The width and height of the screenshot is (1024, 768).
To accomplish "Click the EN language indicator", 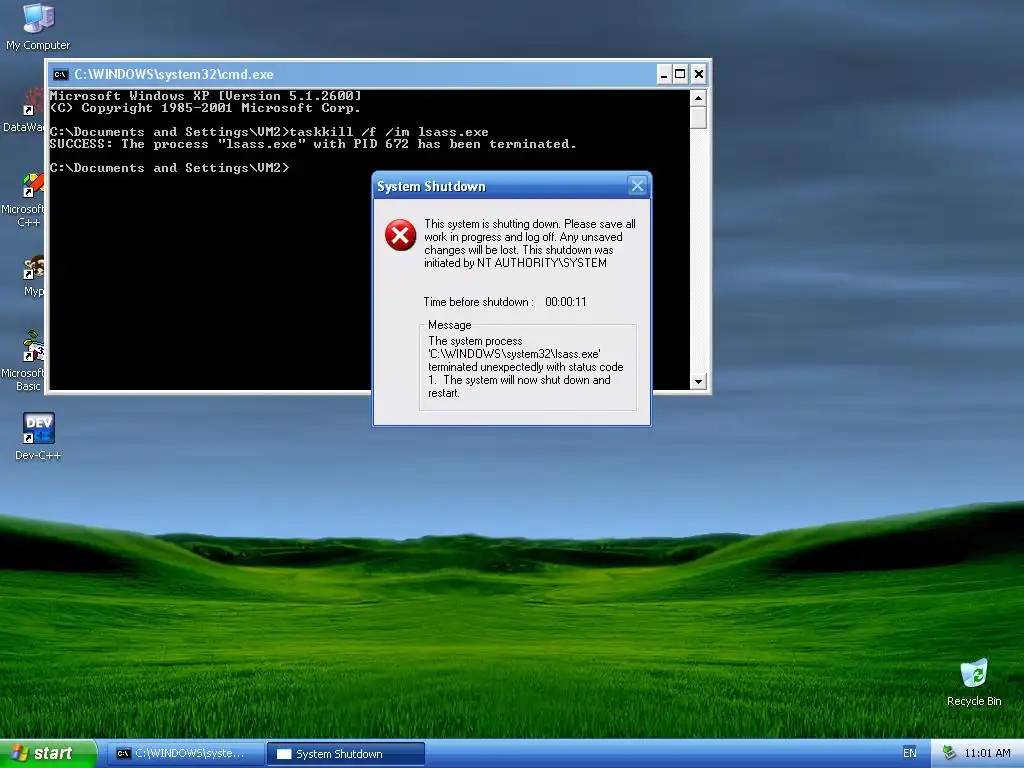I will 909,753.
